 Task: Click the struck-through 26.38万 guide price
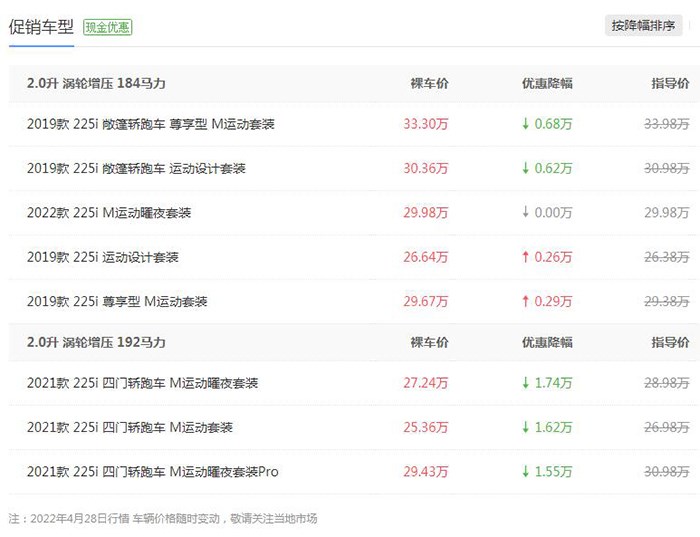(x=667, y=257)
